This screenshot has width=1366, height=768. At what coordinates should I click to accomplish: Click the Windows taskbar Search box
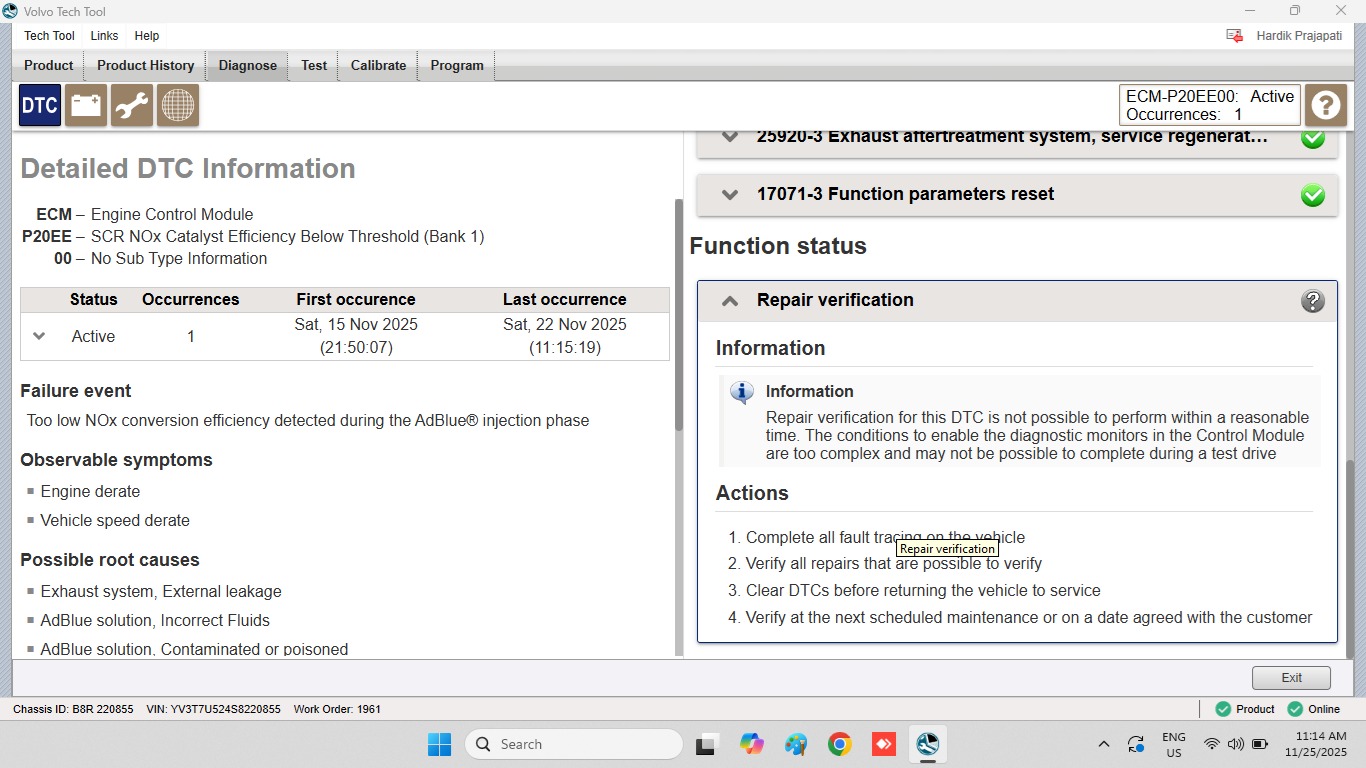tap(573, 744)
